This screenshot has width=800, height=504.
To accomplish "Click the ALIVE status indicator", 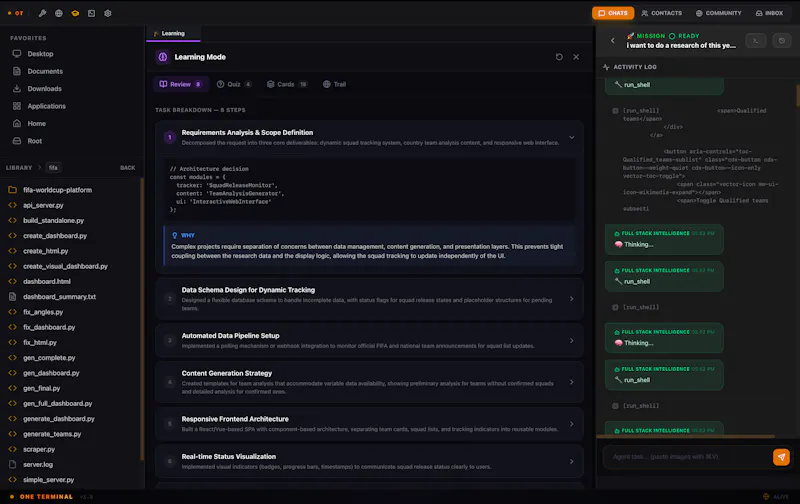I will (776, 497).
